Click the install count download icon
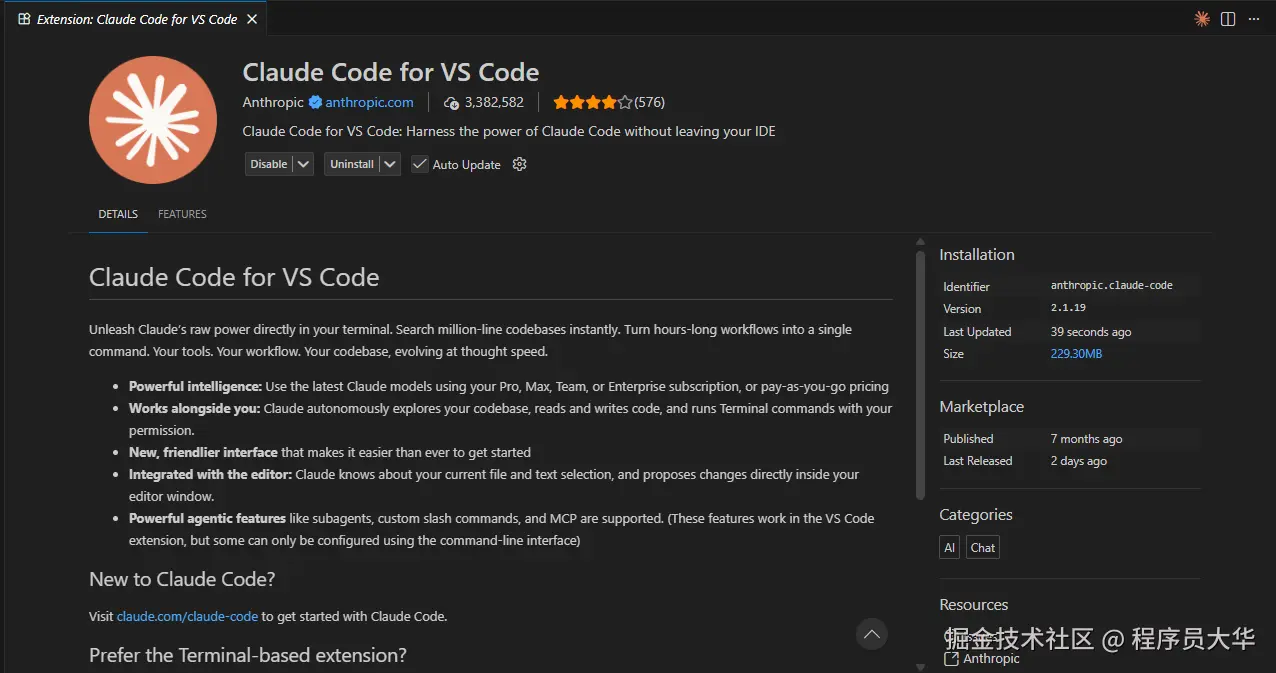Image resolution: width=1276 pixels, height=673 pixels. click(451, 102)
